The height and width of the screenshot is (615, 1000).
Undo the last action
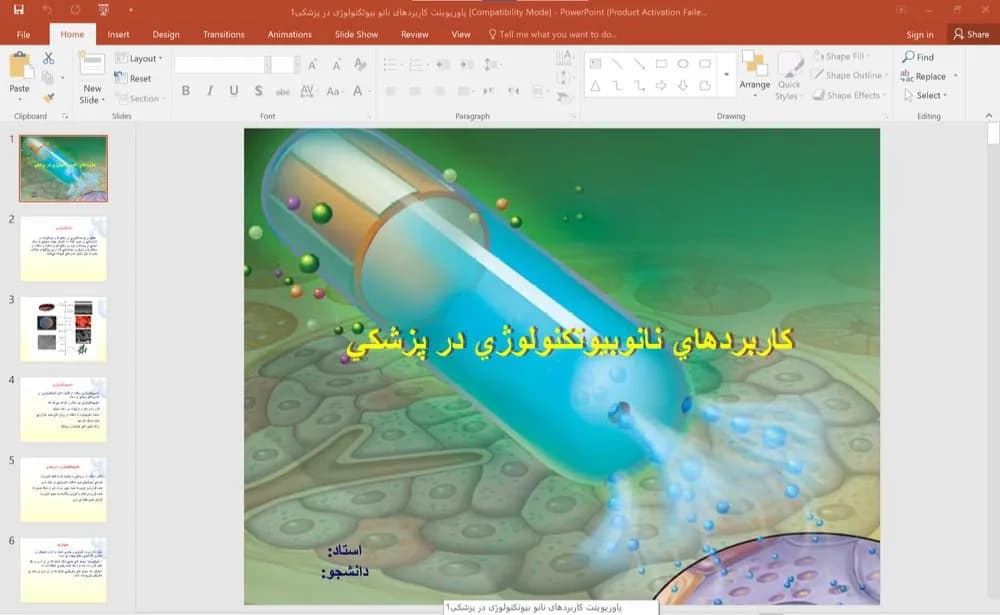click(47, 10)
